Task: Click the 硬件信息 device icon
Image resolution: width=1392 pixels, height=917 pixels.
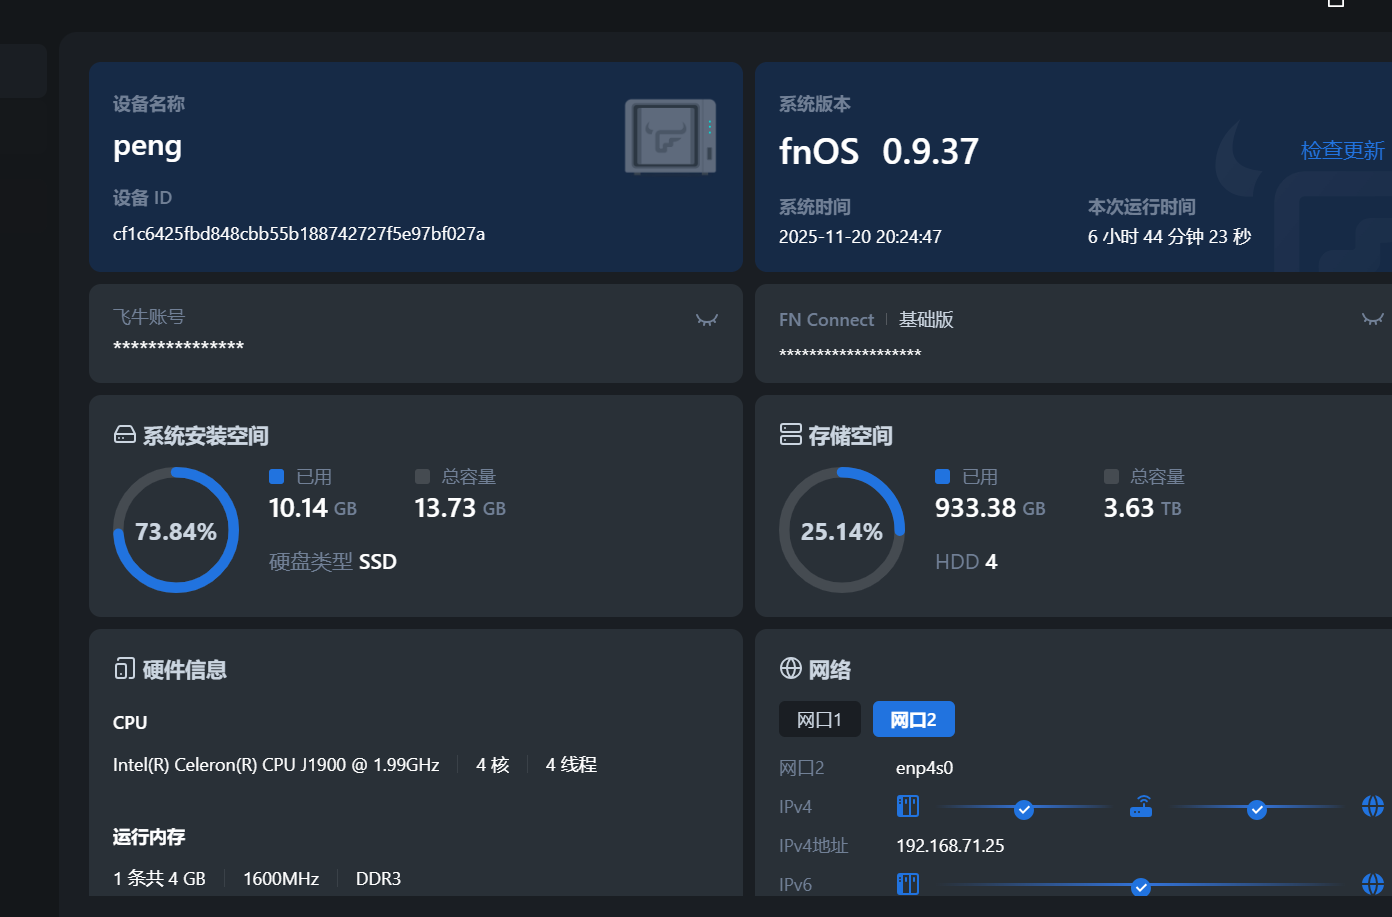Action: point(124,669)
